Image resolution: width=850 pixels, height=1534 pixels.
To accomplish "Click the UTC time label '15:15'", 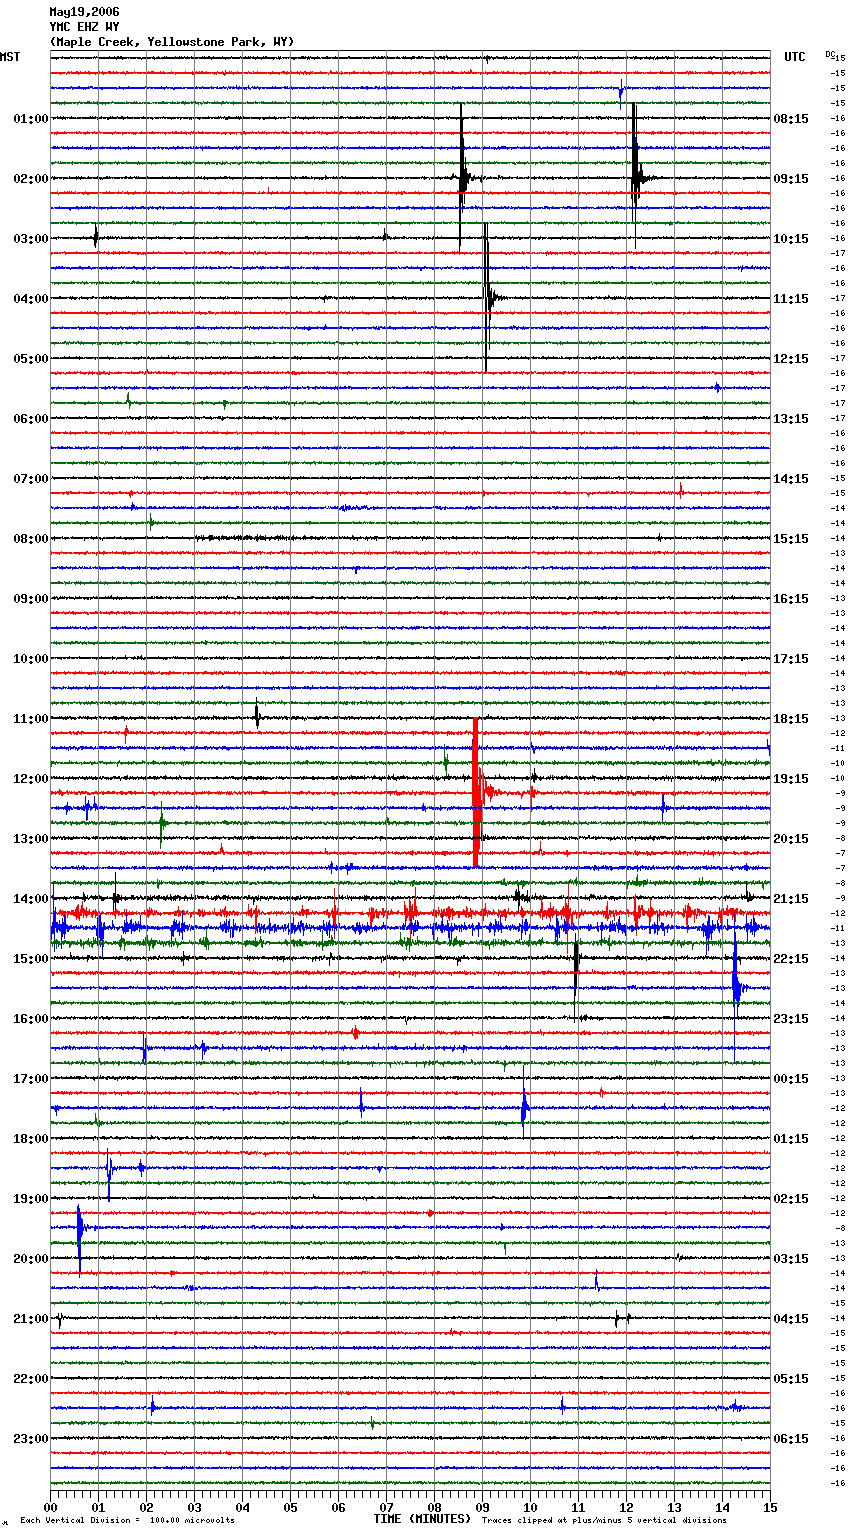I will point(791,539).
